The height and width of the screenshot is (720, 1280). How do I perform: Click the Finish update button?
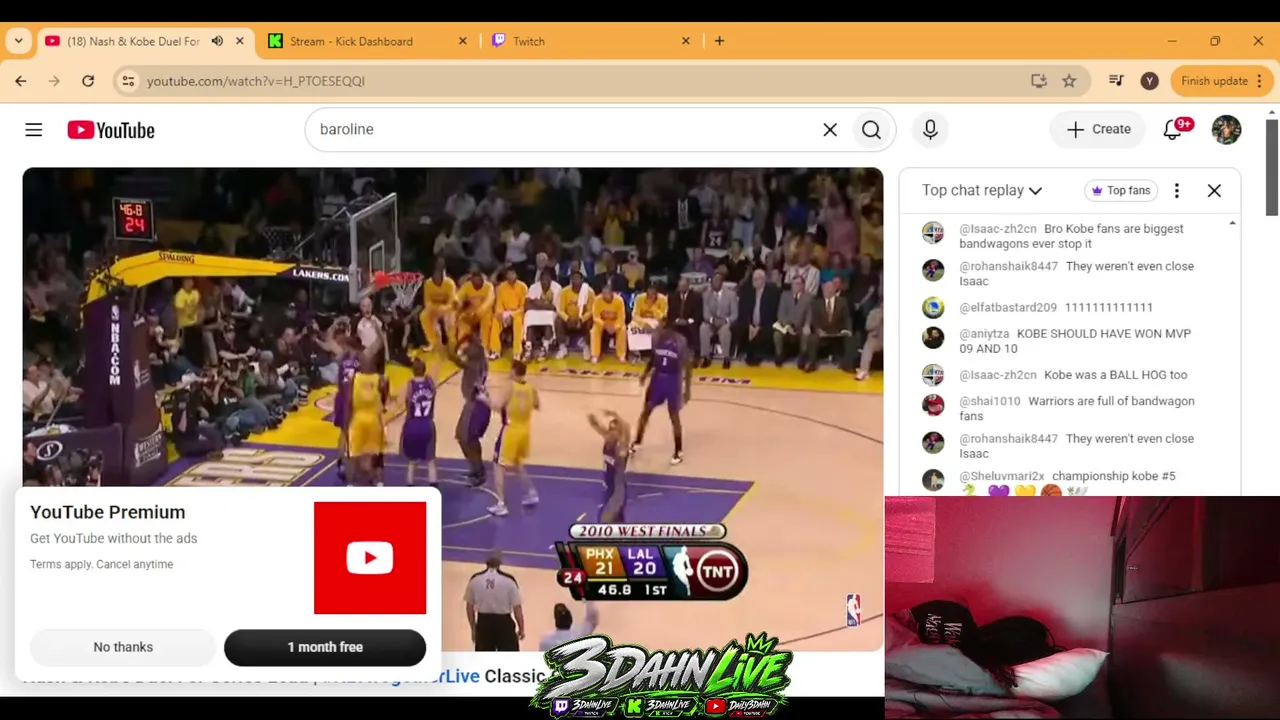click(x=1214, y=81)
